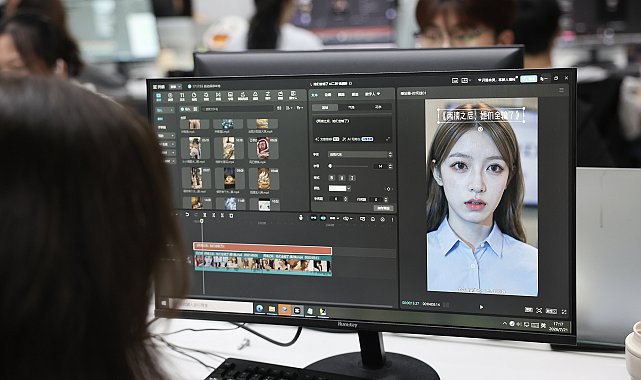Open the Media tab in the top toolbar

159,97
